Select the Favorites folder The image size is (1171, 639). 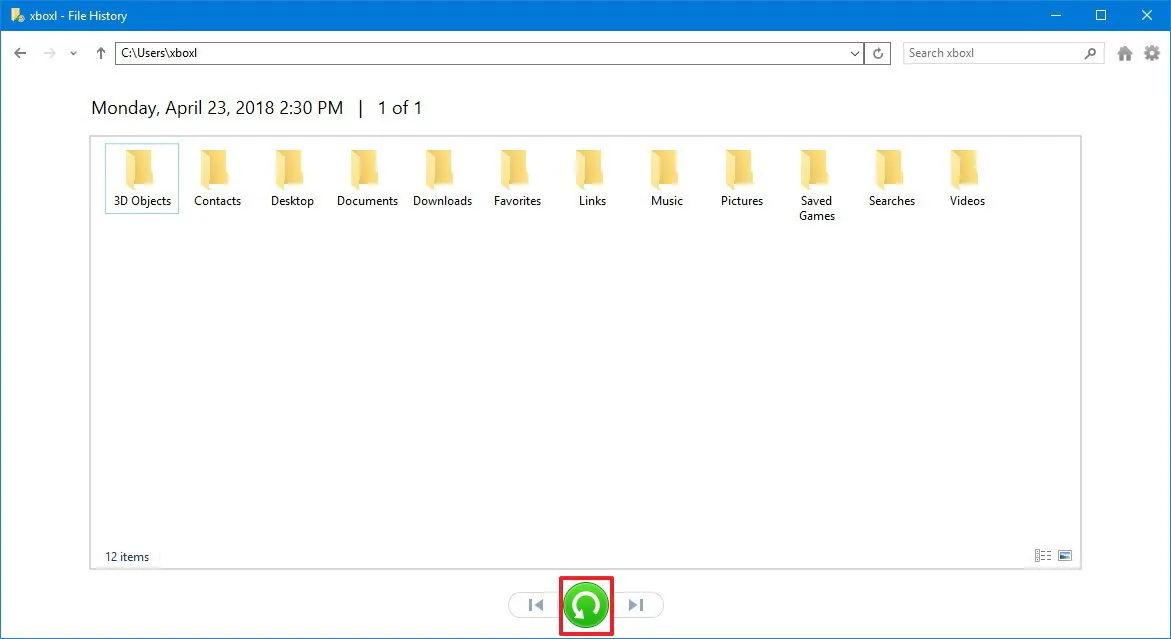(x=517, y=178)
